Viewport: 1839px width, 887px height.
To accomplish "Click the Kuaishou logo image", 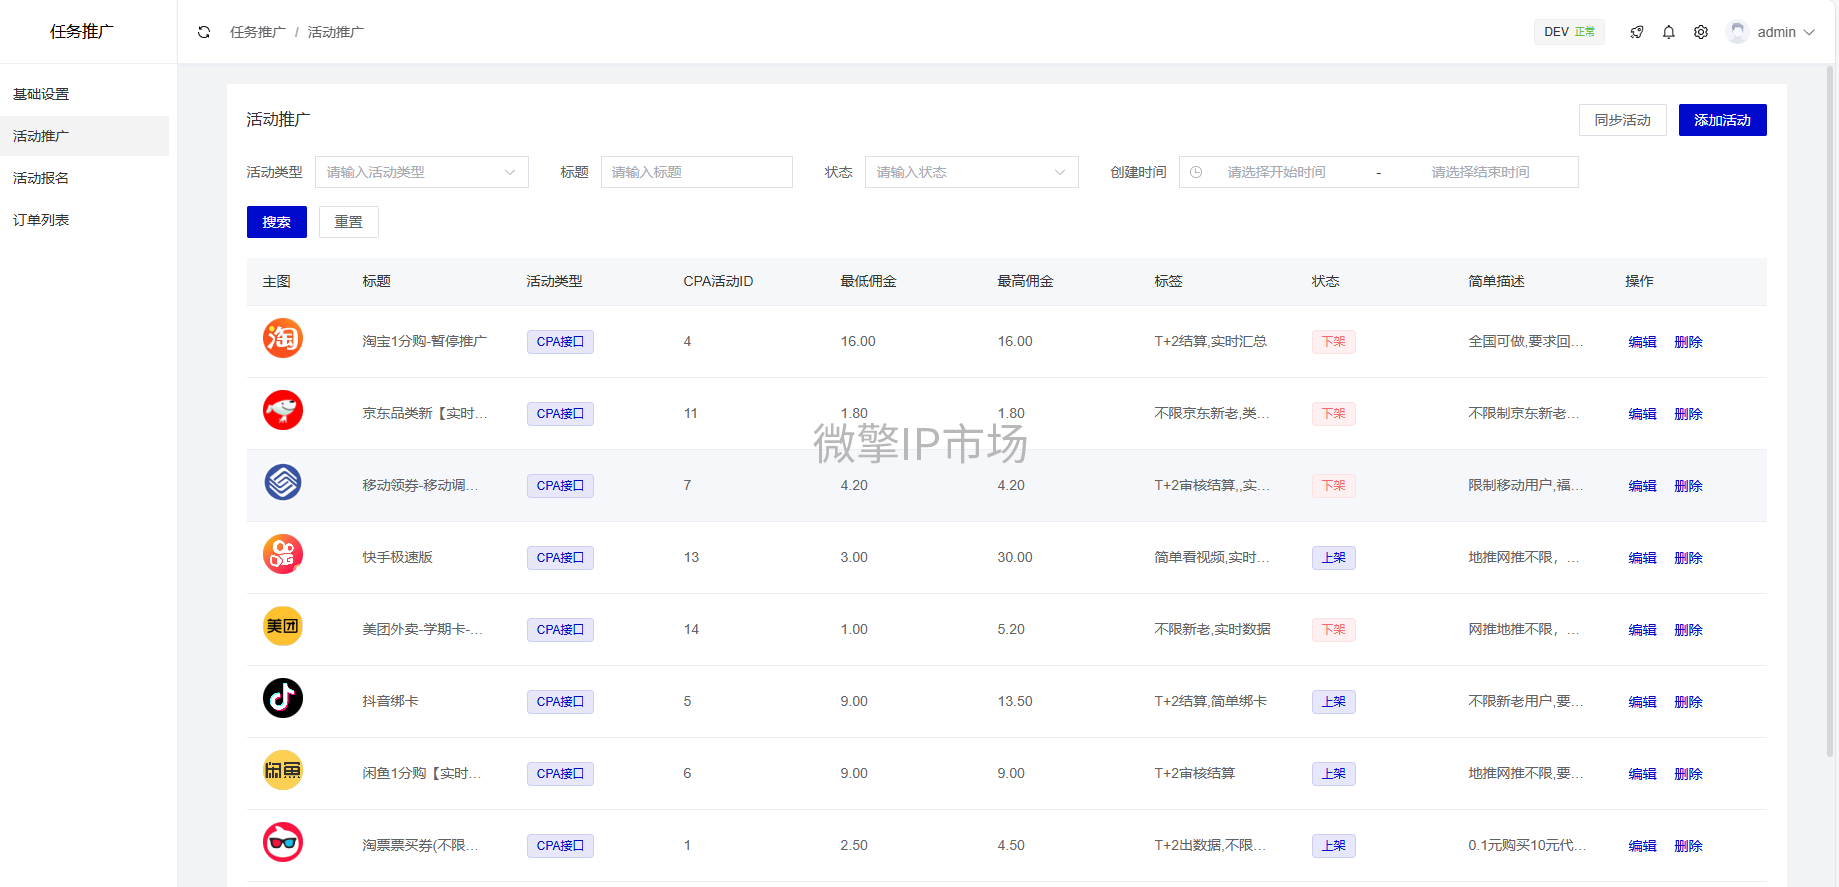I will pyautogui.click(x=283, y=555).
